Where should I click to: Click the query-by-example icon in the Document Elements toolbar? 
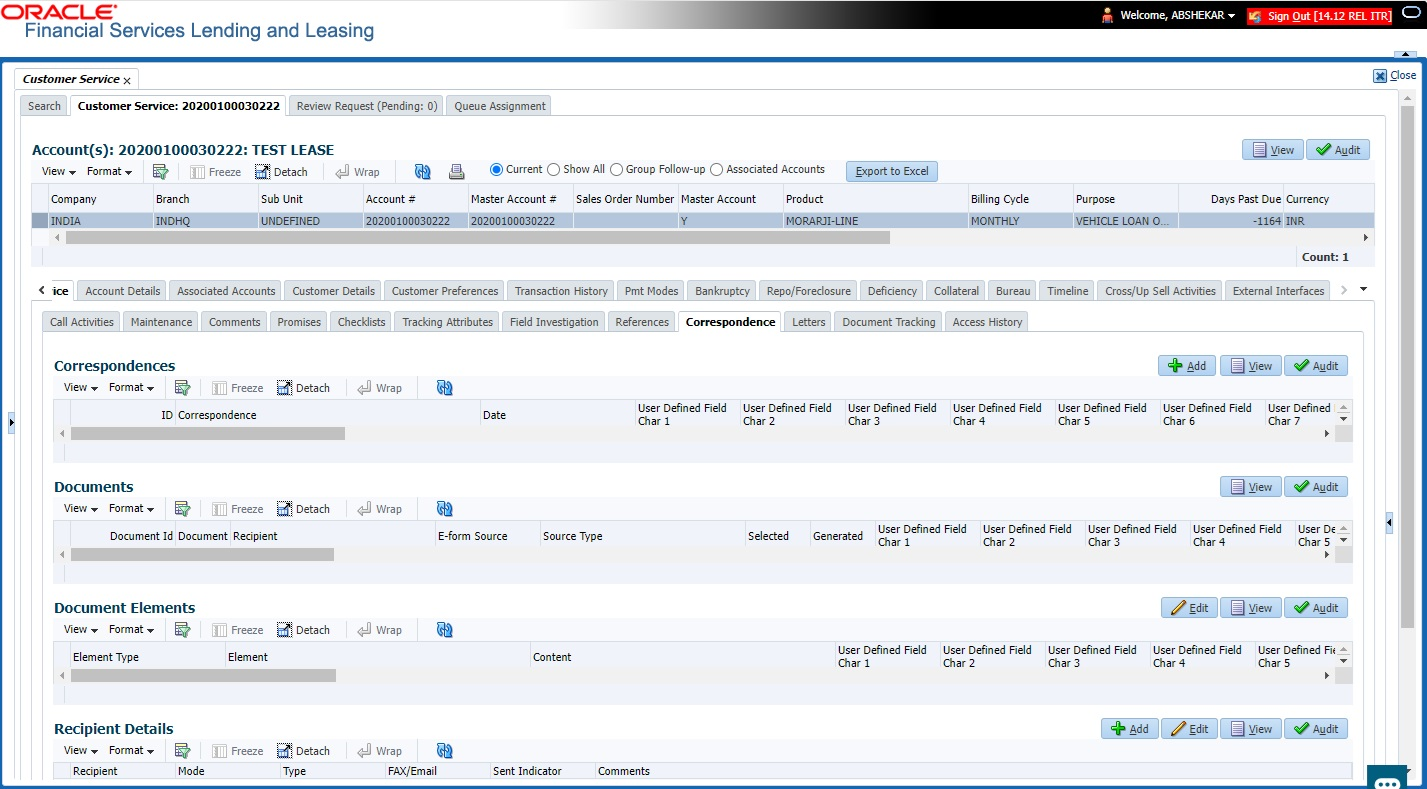[182, 630]
